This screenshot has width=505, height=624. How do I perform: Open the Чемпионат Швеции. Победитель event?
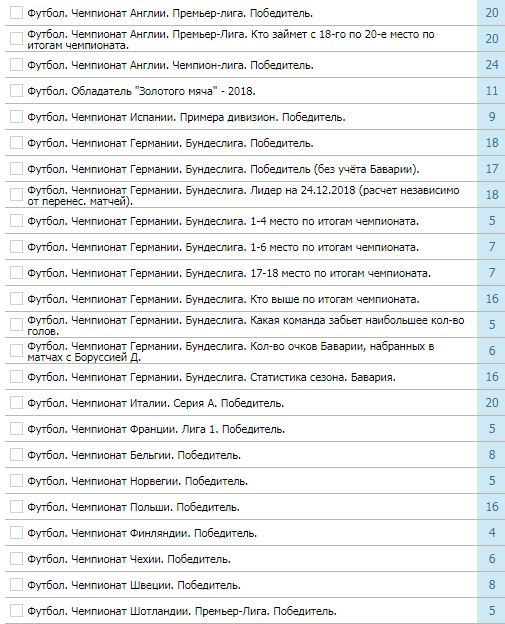point(134,585)
